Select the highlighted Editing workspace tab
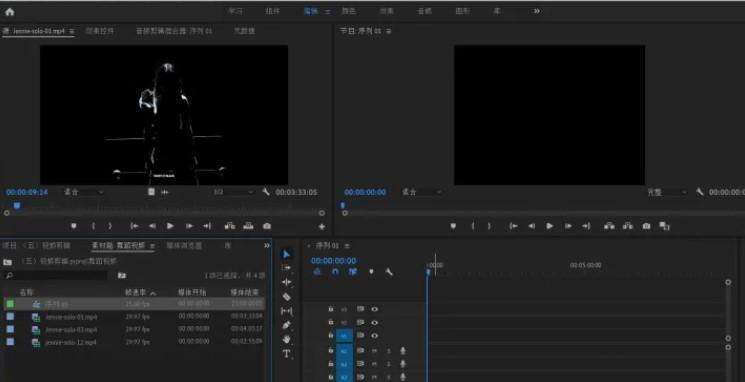745x382 pixels. click(311, 11)
